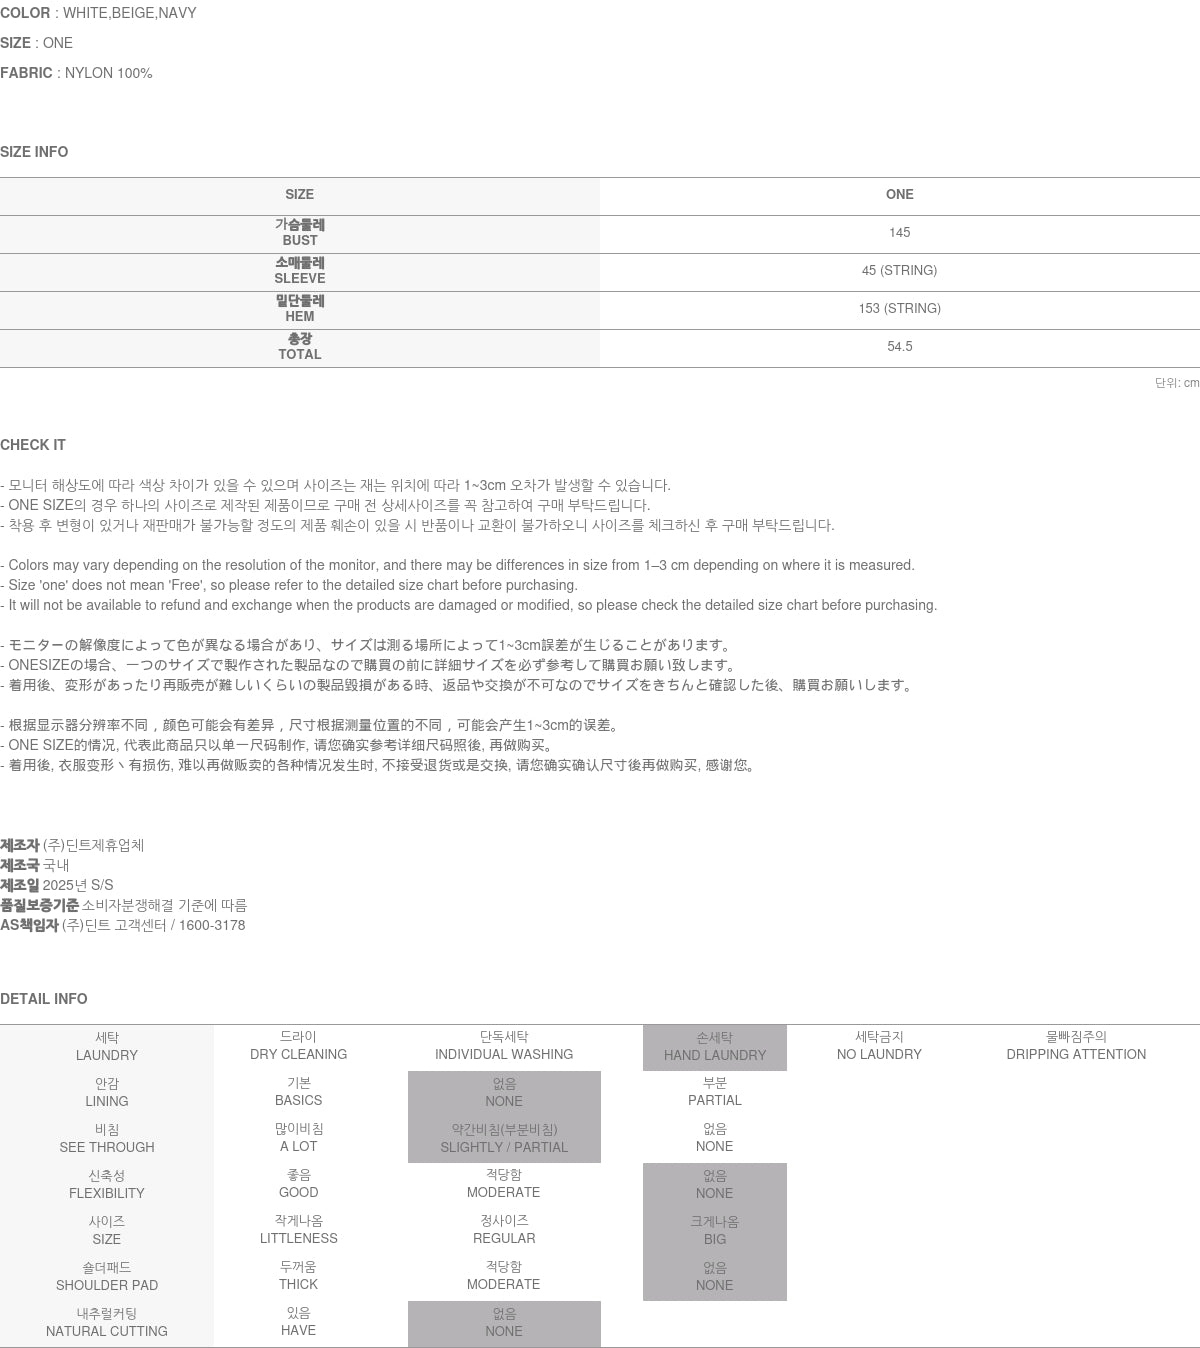Click the highlighted BIG size cell
The width and height of the screenshot is (1200, 1348).
(714, 1231)
